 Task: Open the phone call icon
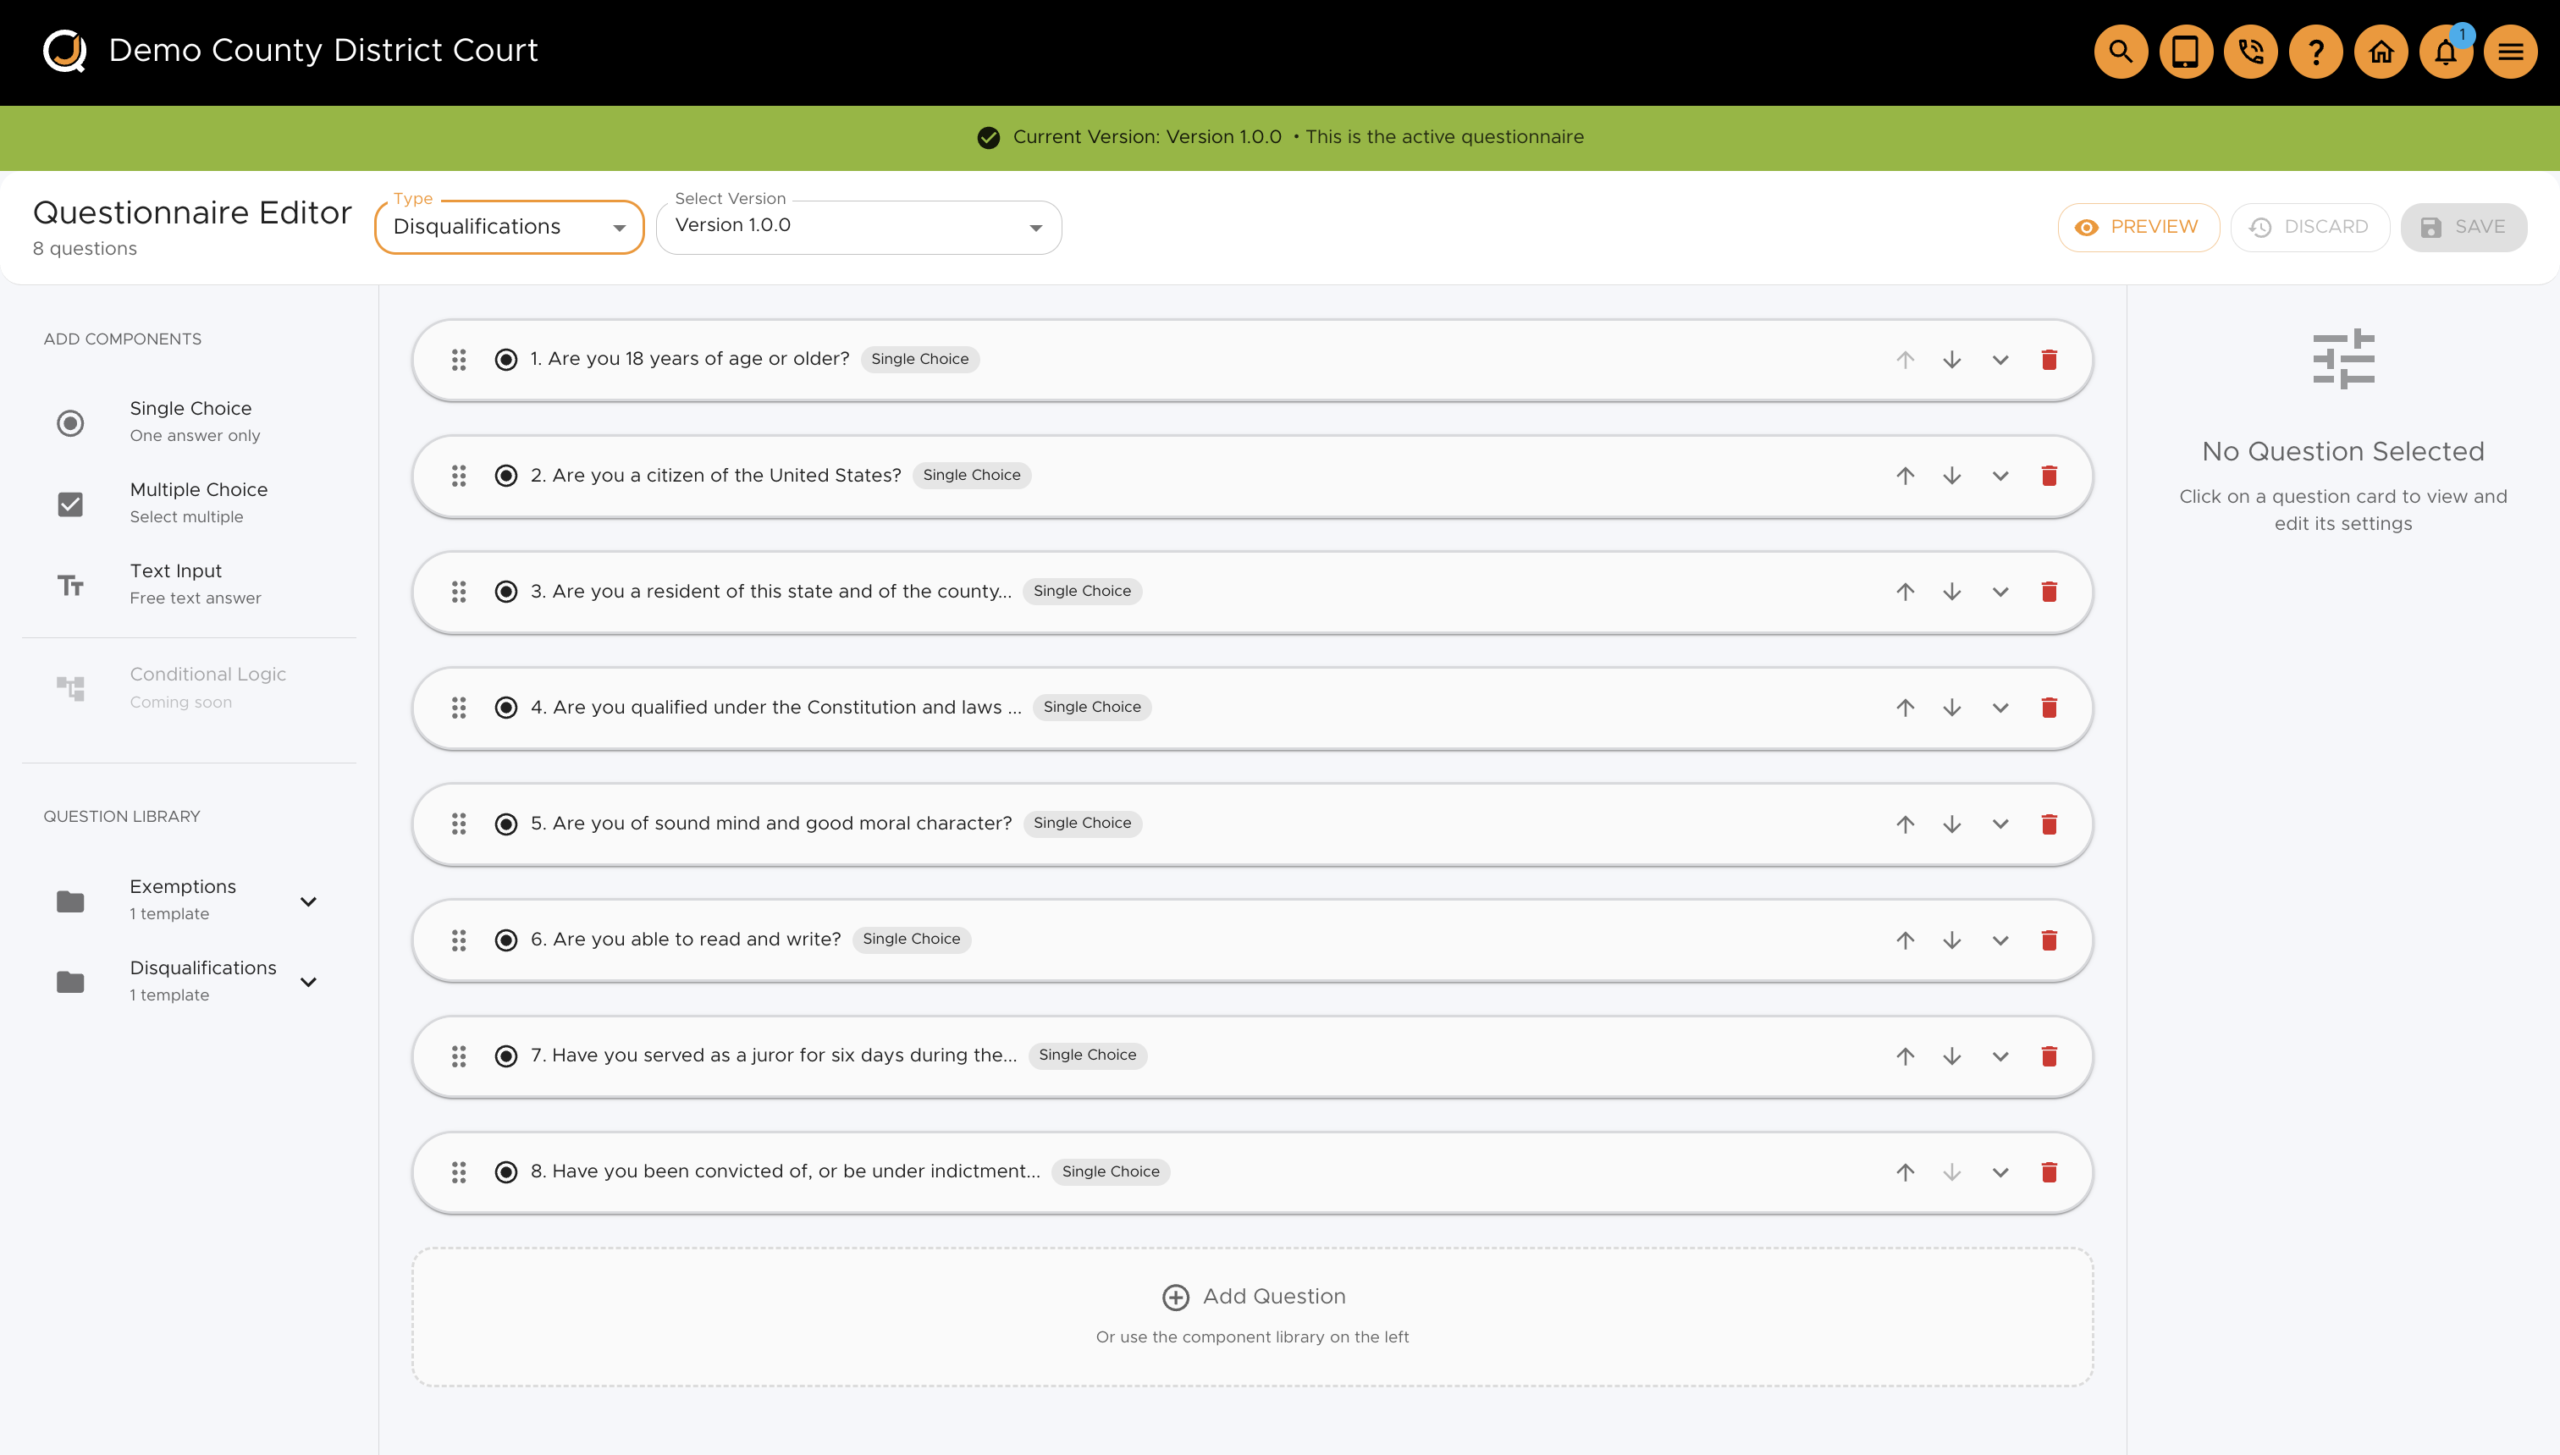[x=2250, y=51]
